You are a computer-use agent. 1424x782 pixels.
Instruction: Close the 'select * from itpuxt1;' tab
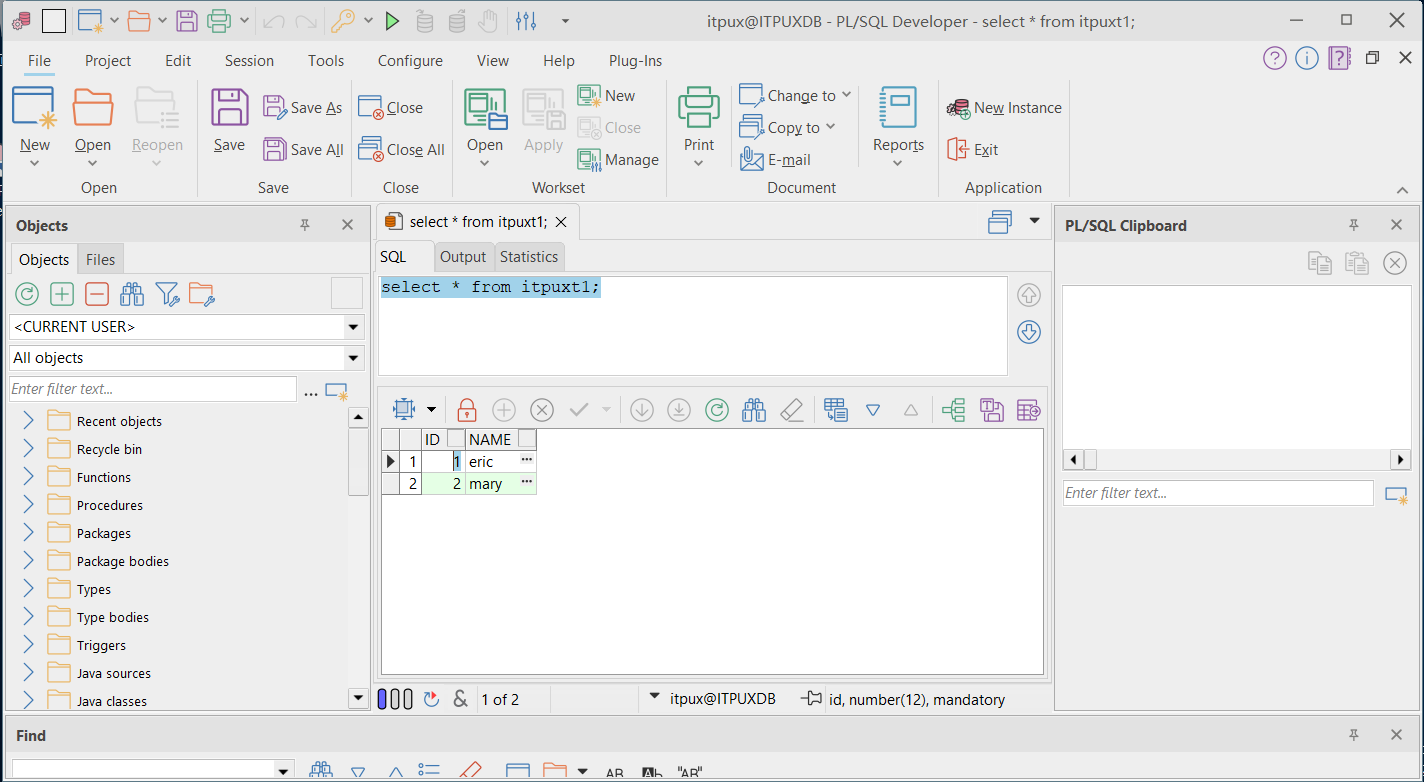(x=561, y=222)
